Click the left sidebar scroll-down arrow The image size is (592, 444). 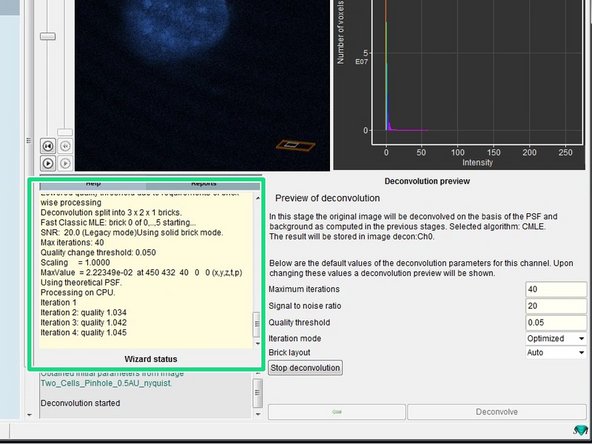pos(30,415)
